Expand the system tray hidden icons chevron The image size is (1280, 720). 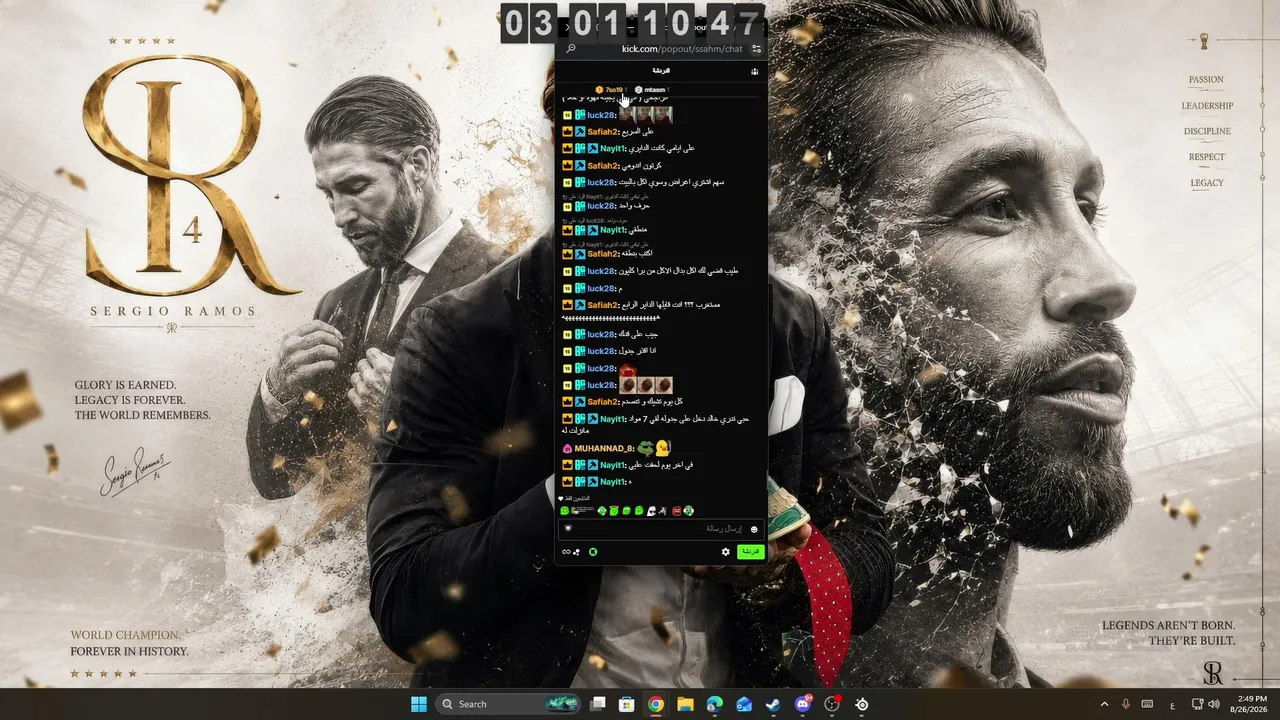pyautogui.click(x=1104, y=704)
